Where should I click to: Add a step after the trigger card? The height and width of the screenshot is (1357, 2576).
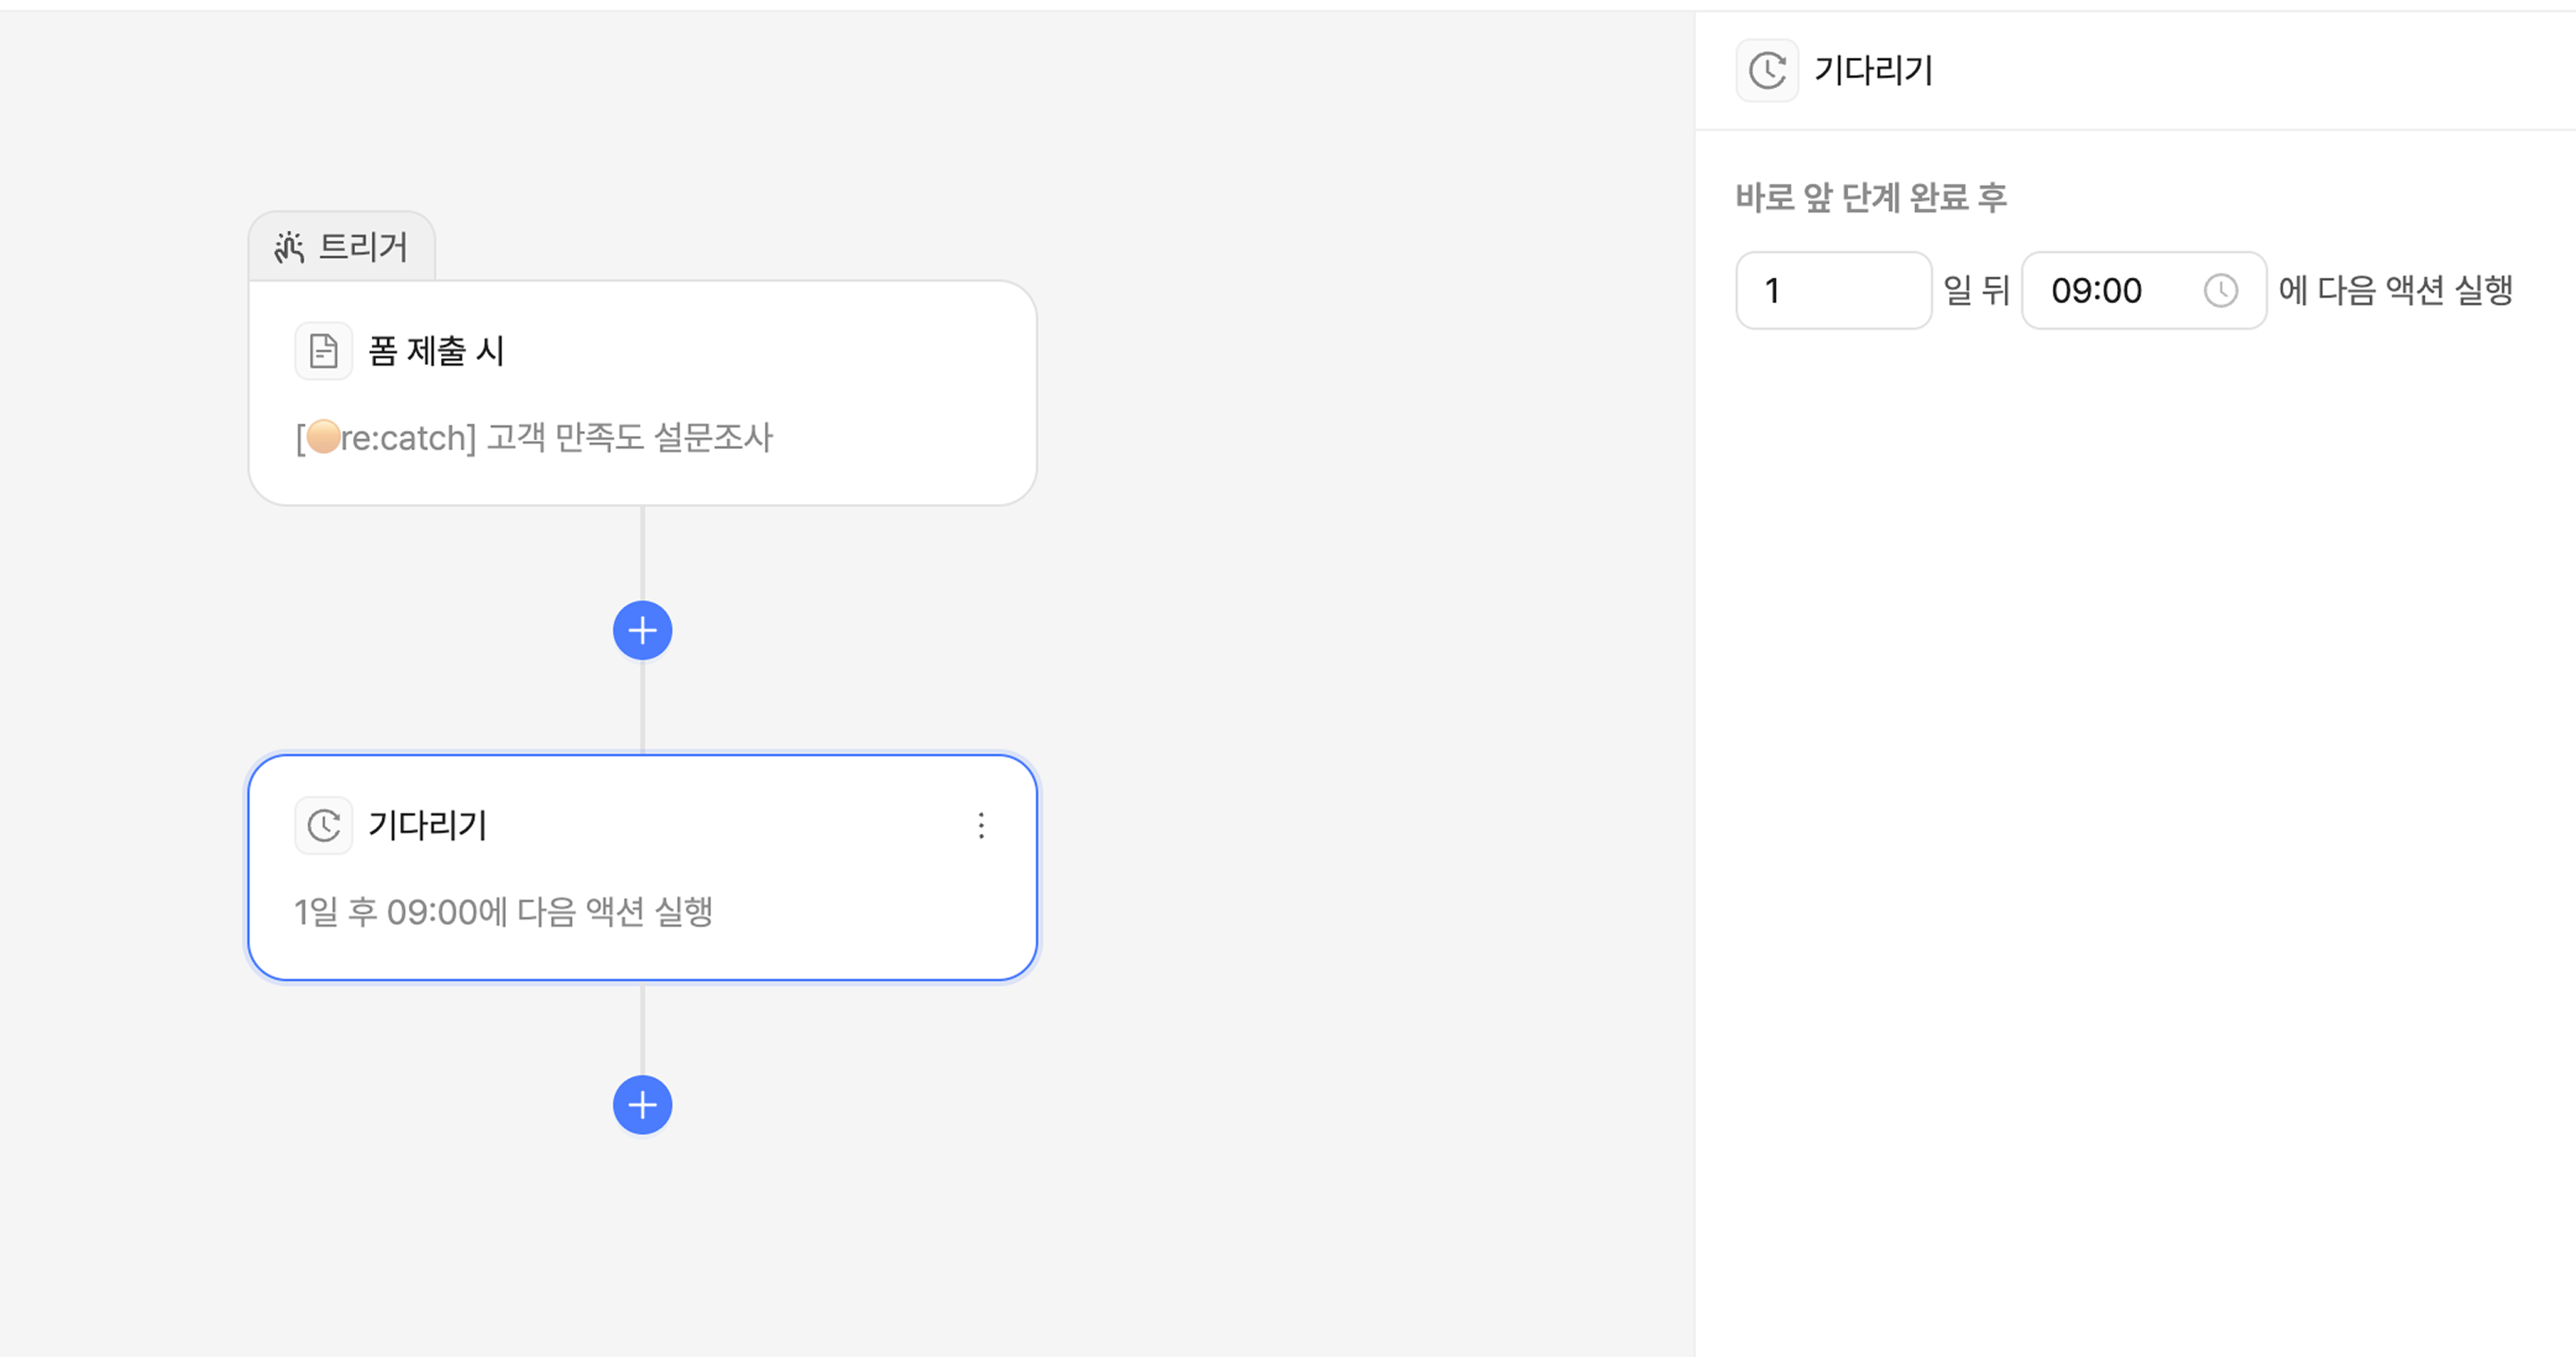tap(642, 631)
